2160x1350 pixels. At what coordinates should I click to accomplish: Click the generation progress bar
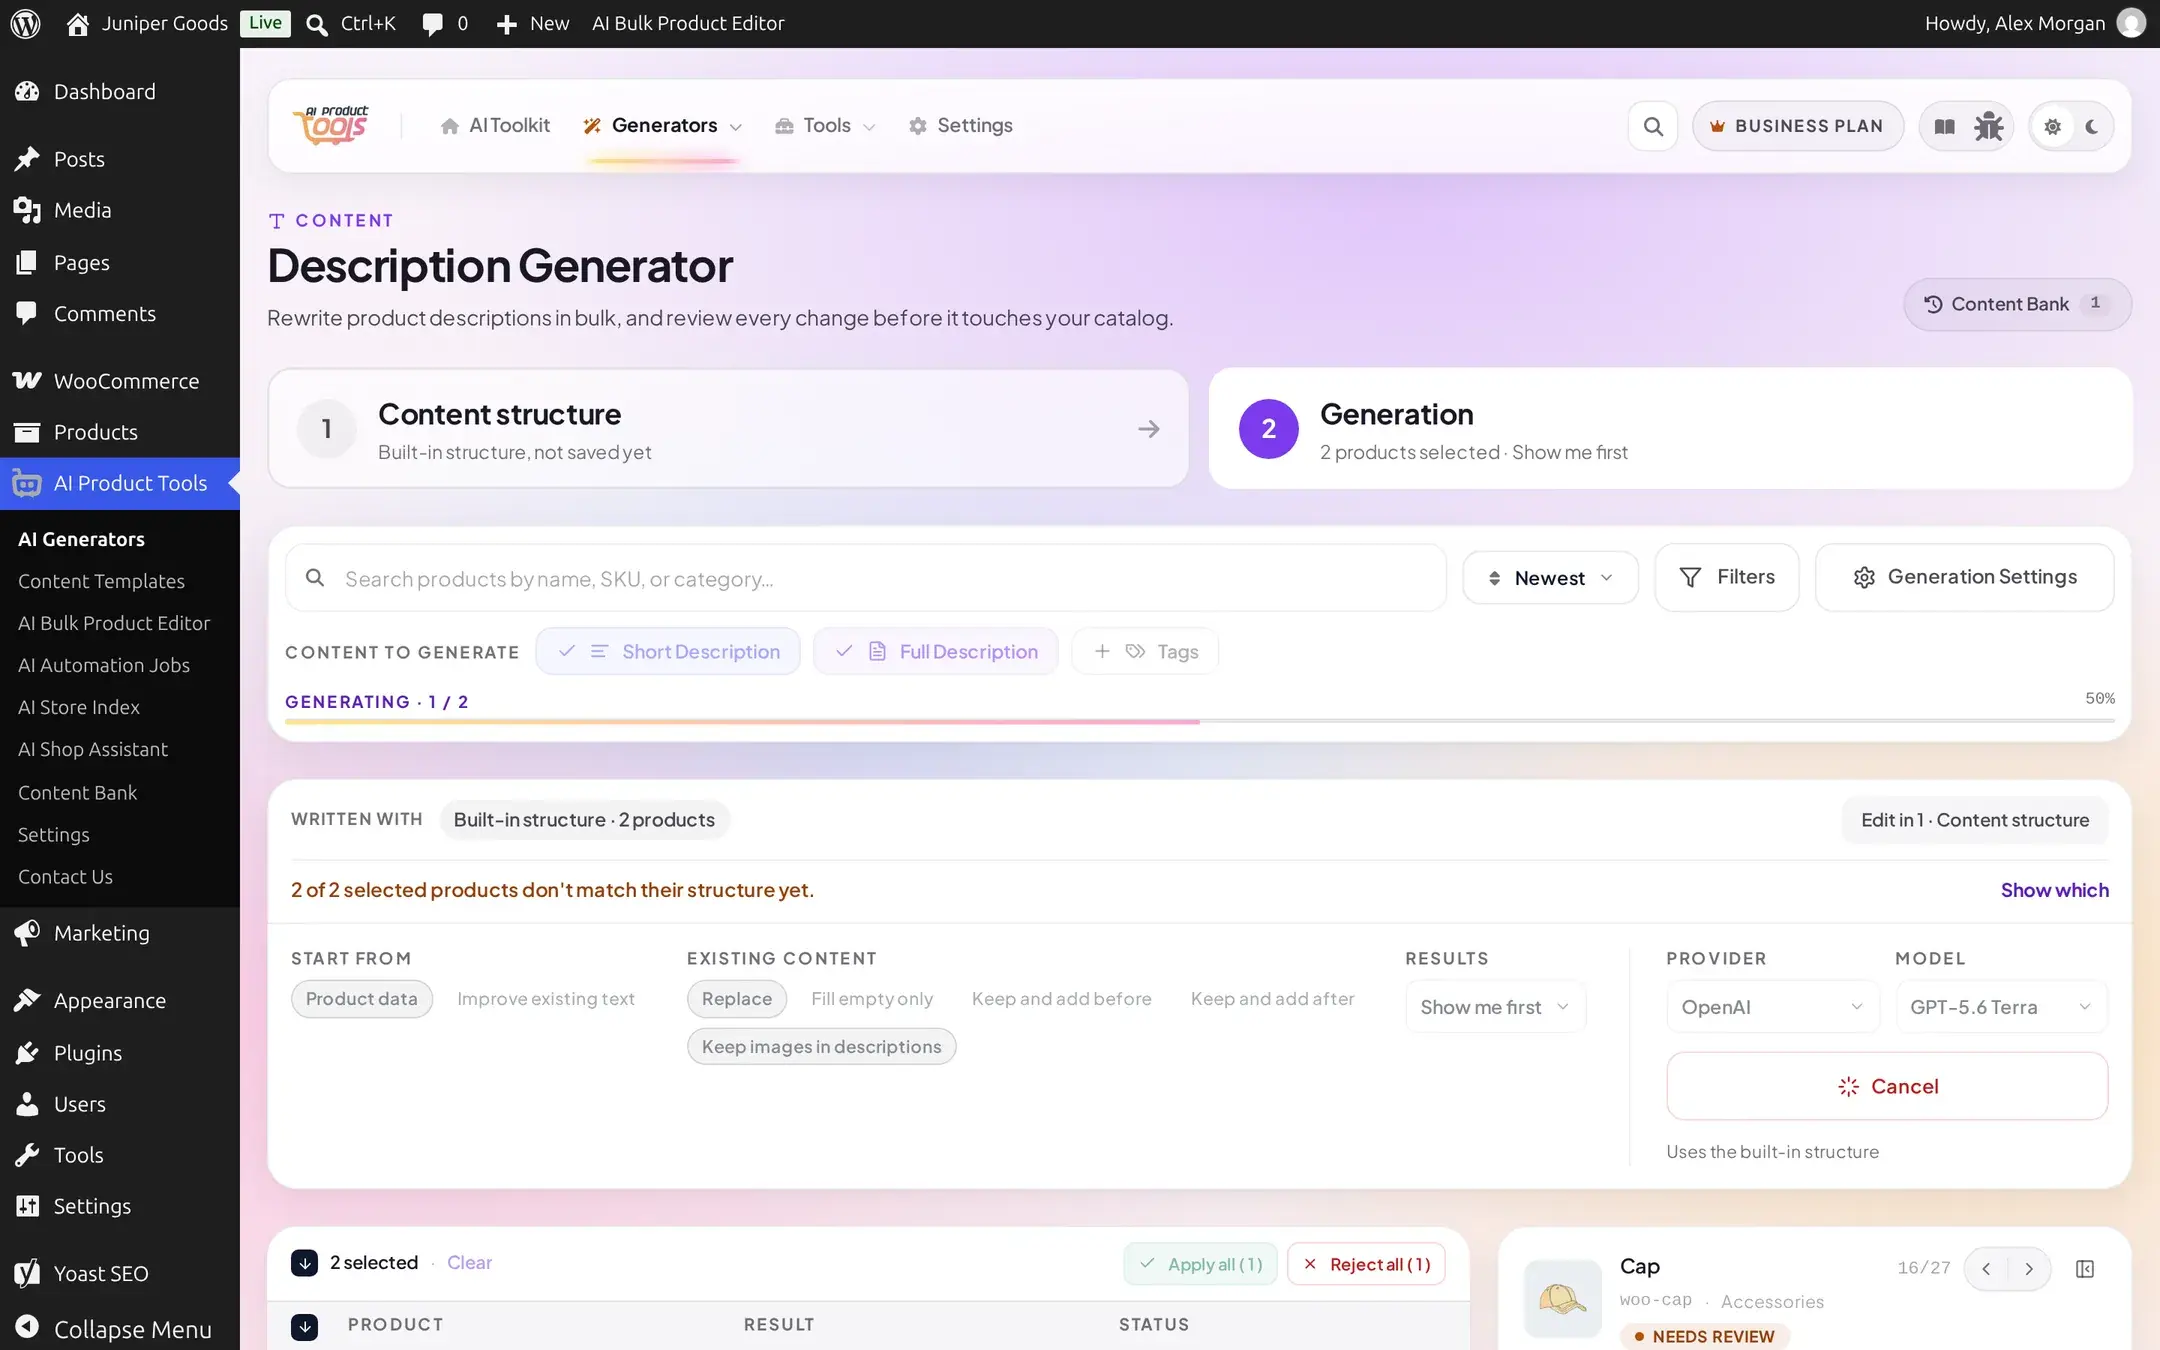pos(1200,721)
